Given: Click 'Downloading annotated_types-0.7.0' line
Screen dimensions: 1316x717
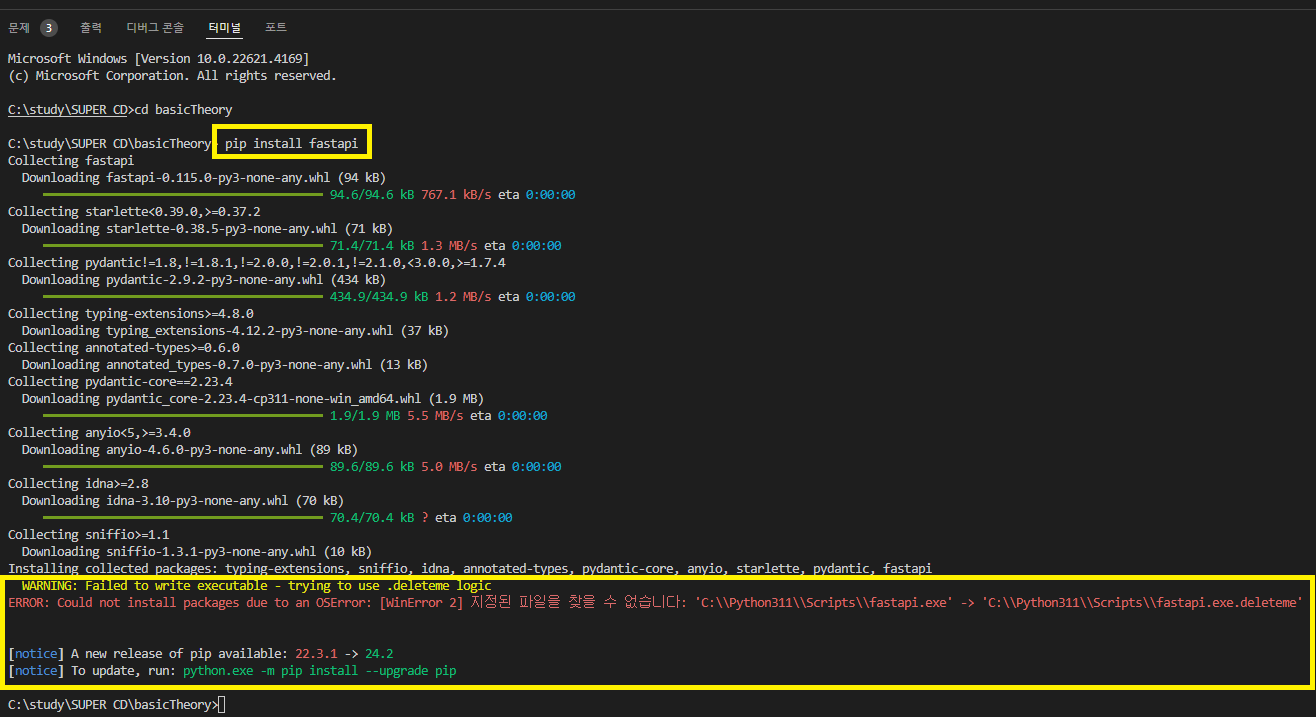Looking at the screenshot, I should pos(225,364).
